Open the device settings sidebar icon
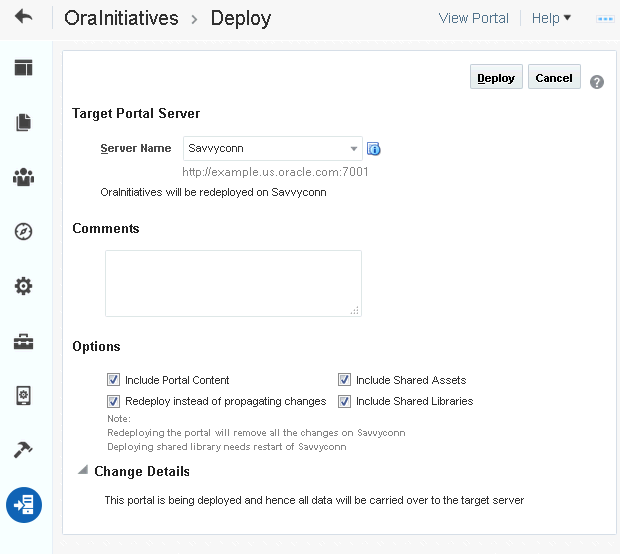620x554 pixels. [x=24, y=396]
